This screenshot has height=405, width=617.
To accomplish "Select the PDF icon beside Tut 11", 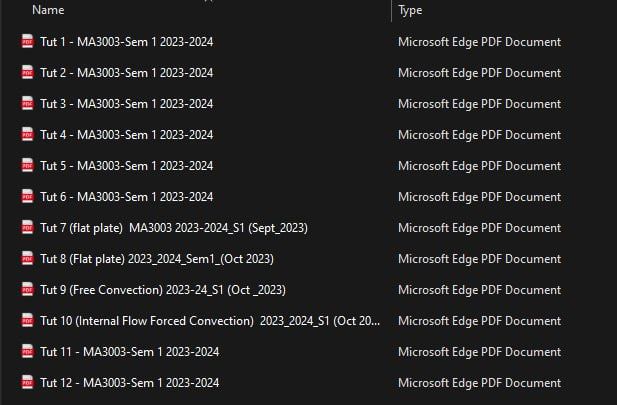I will (28, 351).
